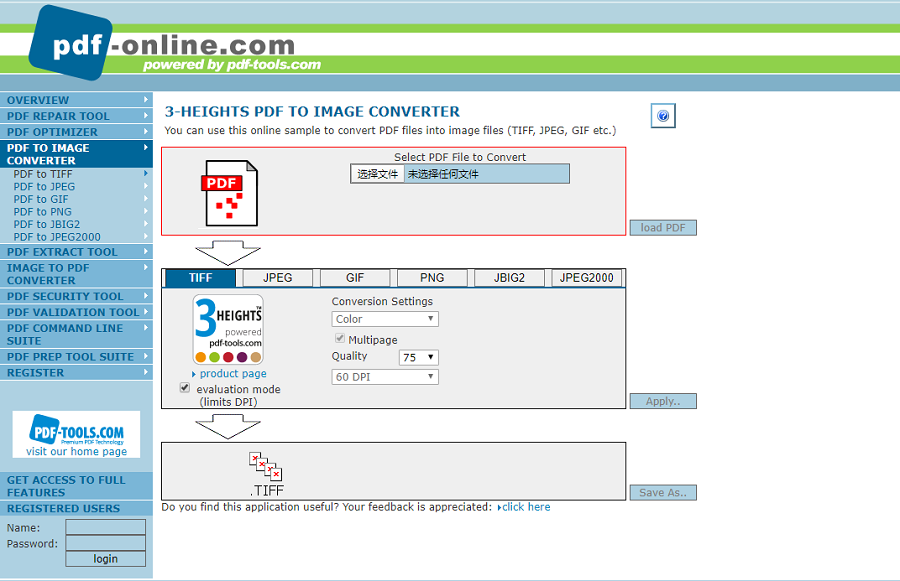Open the Color mode dropdown

tap(385, 319)
